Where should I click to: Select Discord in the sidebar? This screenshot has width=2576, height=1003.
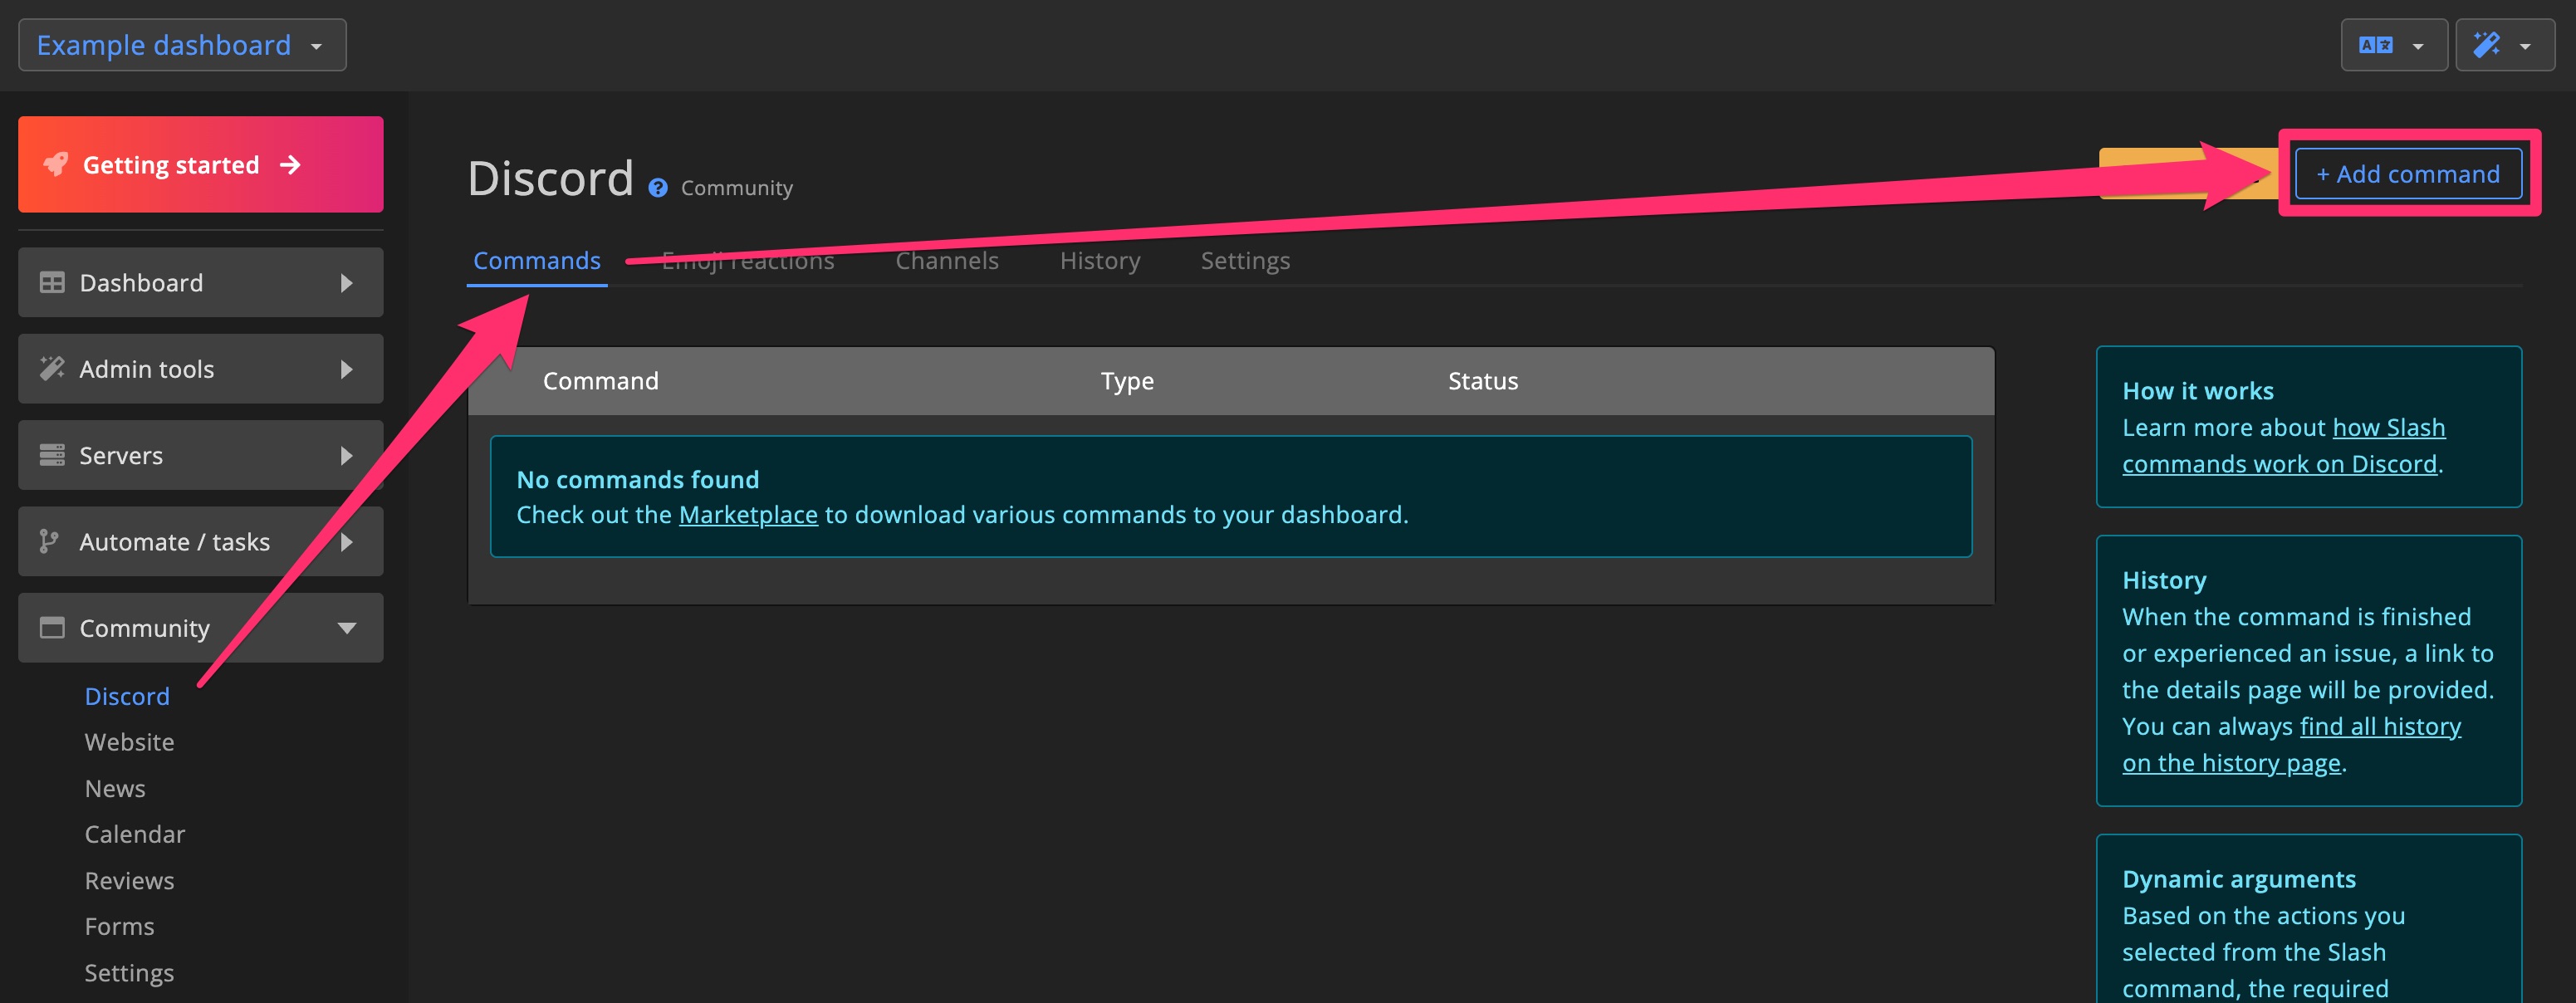tap(126, 695)
